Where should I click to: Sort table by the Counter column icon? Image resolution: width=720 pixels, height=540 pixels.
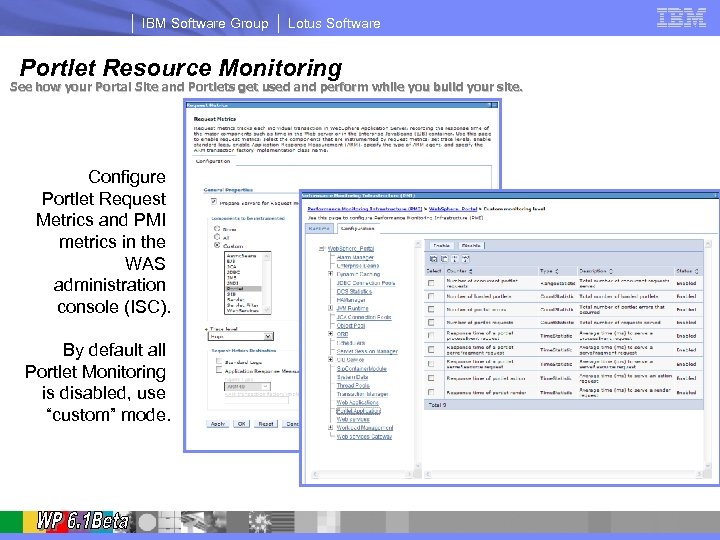coord(471,271)
